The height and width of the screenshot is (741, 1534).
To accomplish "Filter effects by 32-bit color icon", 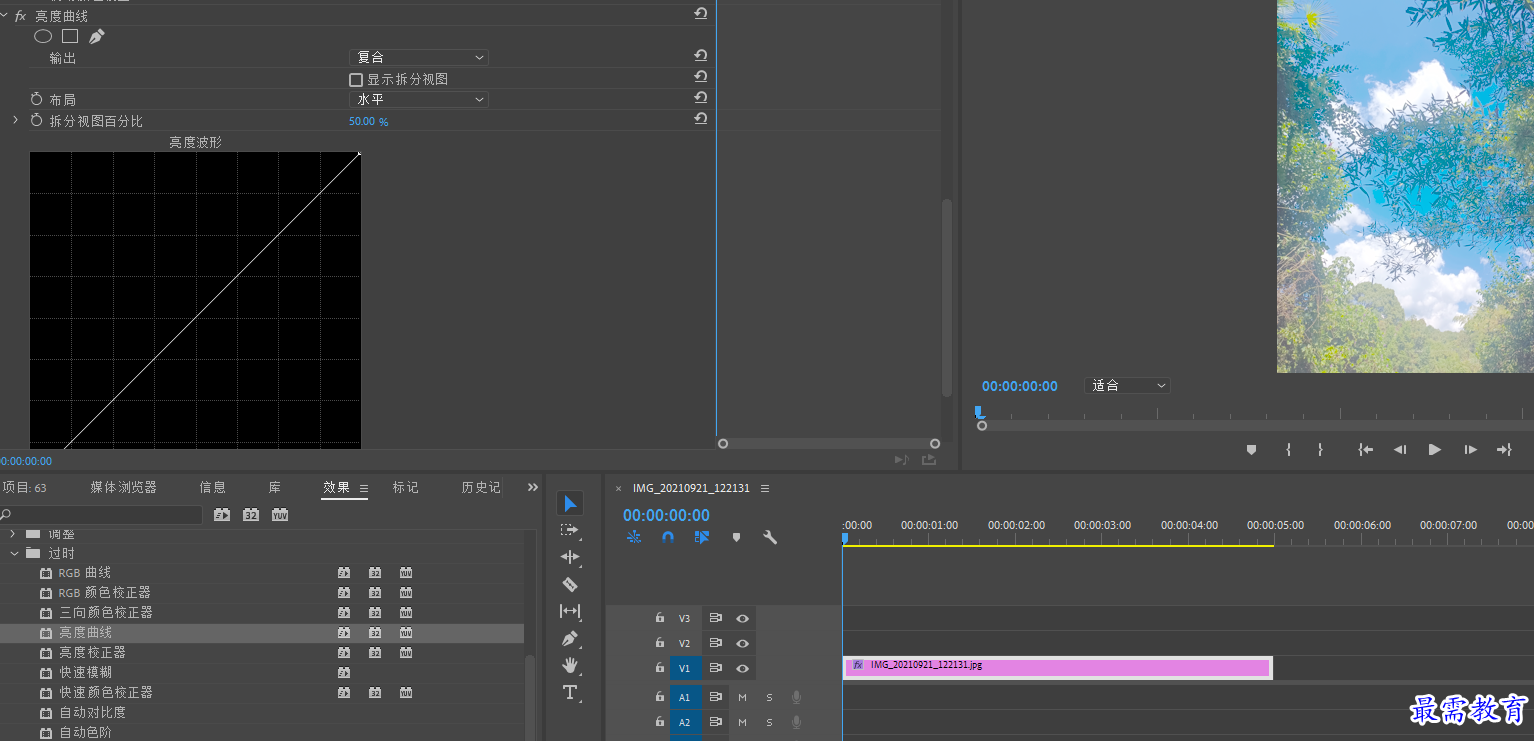I will pyautogui.click(x=251, y=515).
